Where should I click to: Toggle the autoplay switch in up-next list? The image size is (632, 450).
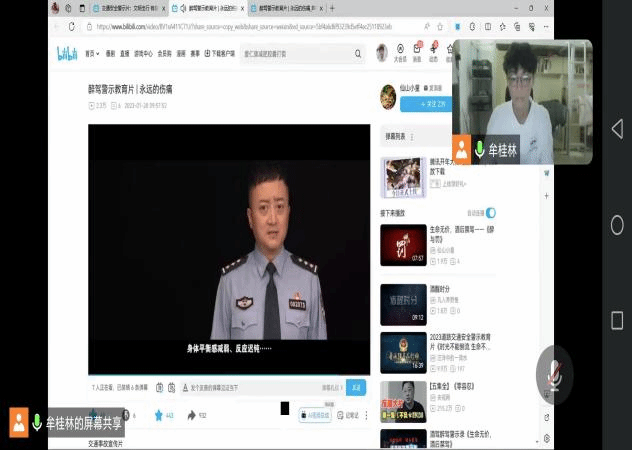pos(491,213)
